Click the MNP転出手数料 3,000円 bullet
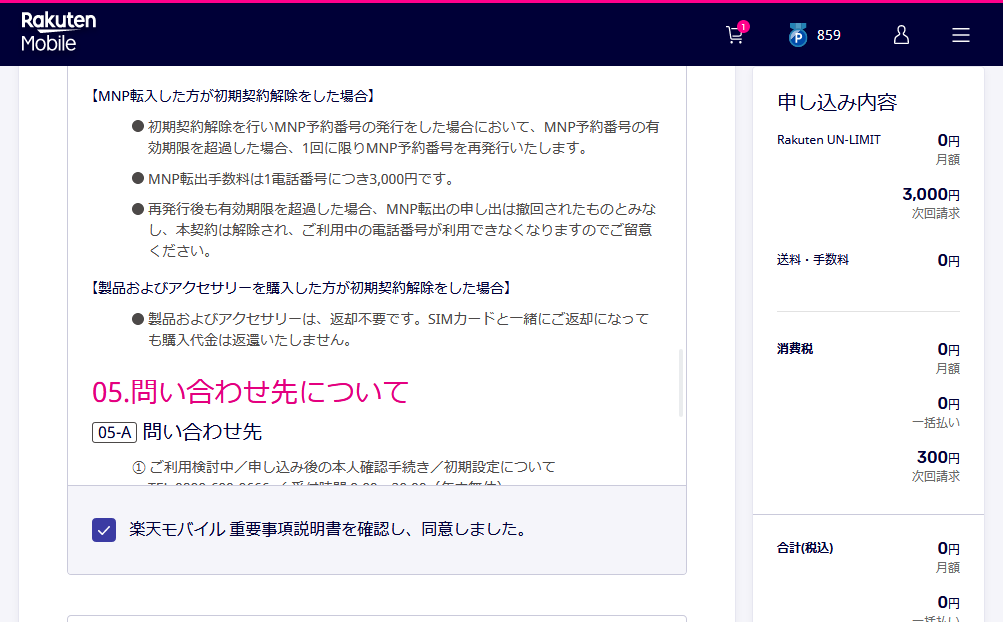The height and width of the screenshot is (622, 1003). 301,179
